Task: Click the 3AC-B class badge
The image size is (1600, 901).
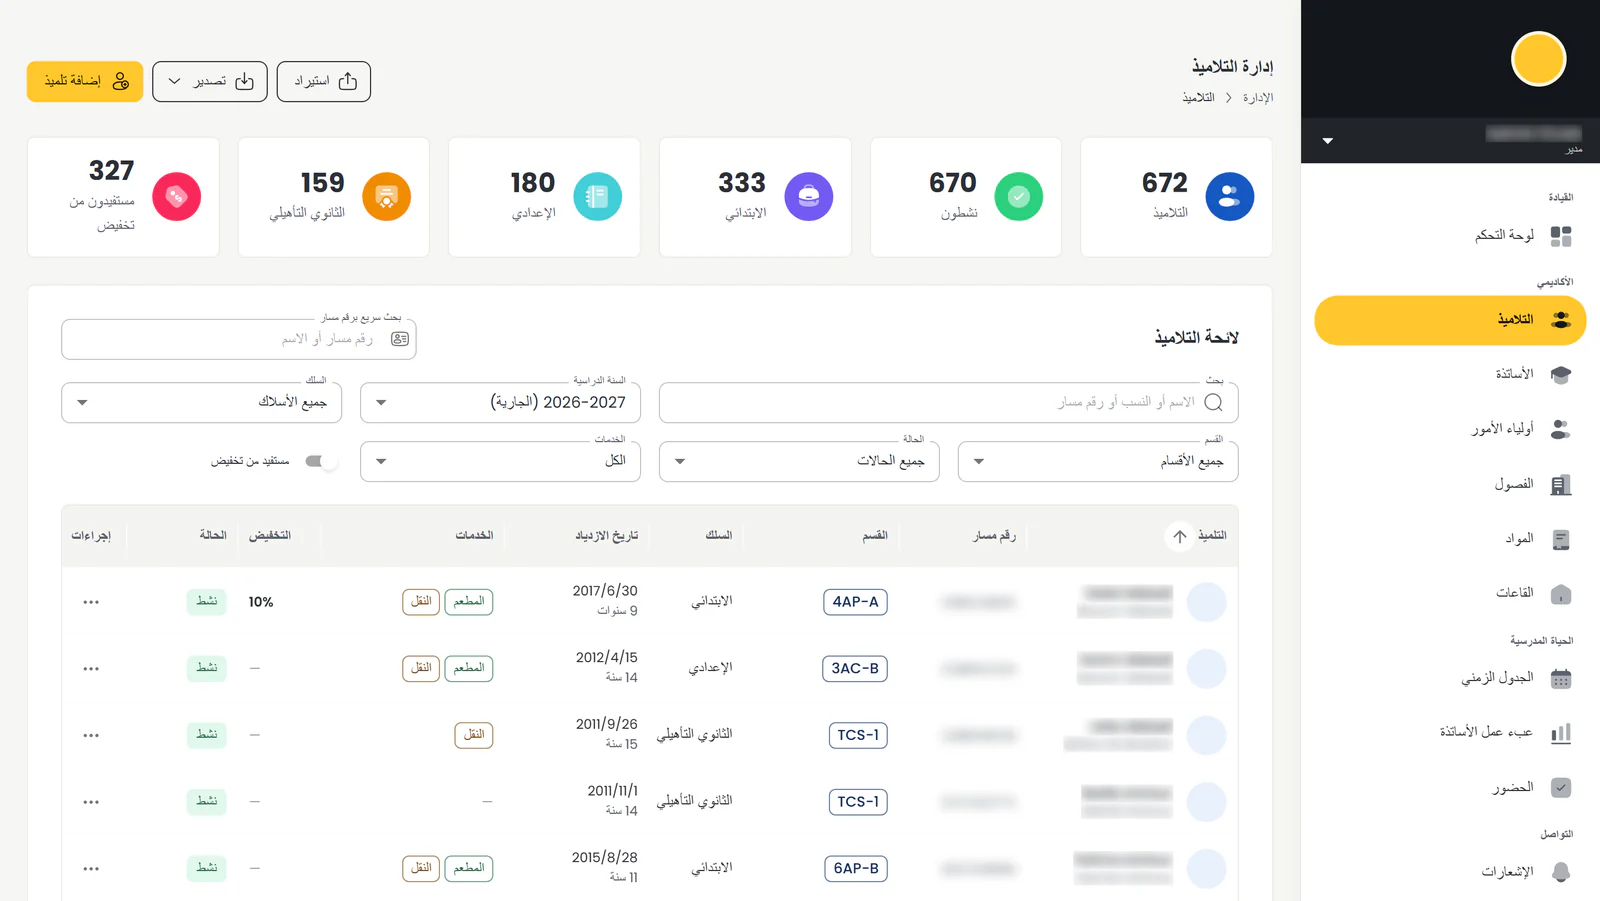Action: [855, 668]
